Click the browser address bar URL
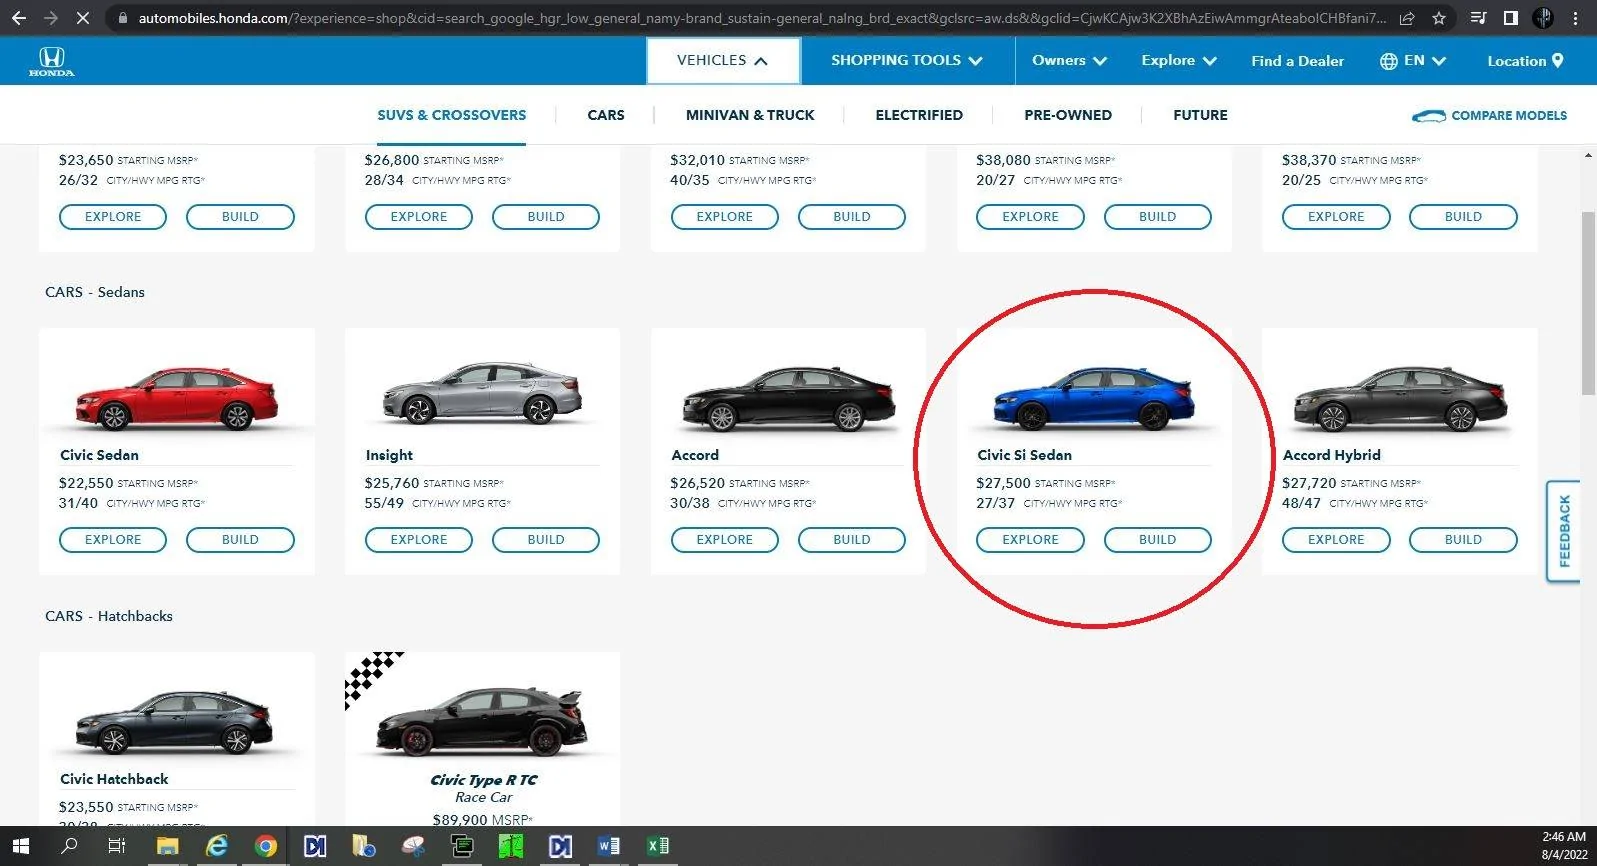Screen dimensions: 1597x866 click(x=762, y=18)
